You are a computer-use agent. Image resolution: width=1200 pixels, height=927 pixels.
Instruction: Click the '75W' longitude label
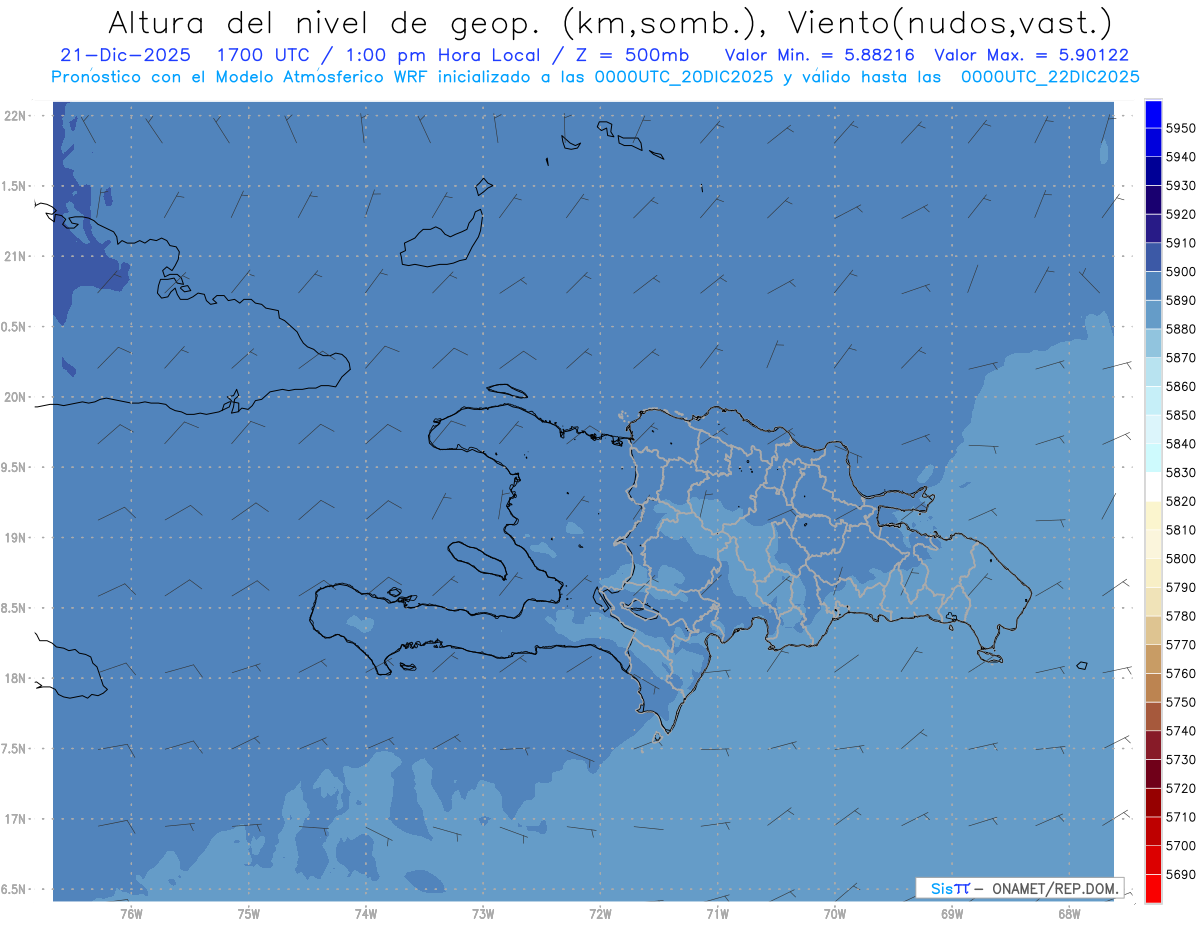tap(249, 913)
